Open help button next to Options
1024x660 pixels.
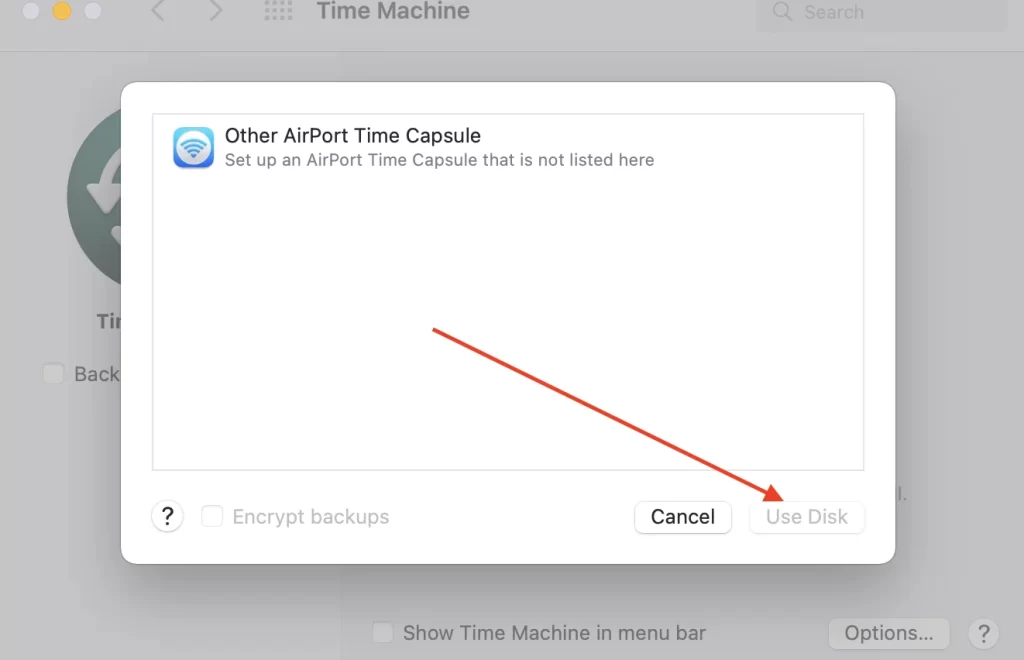point(984,633)
